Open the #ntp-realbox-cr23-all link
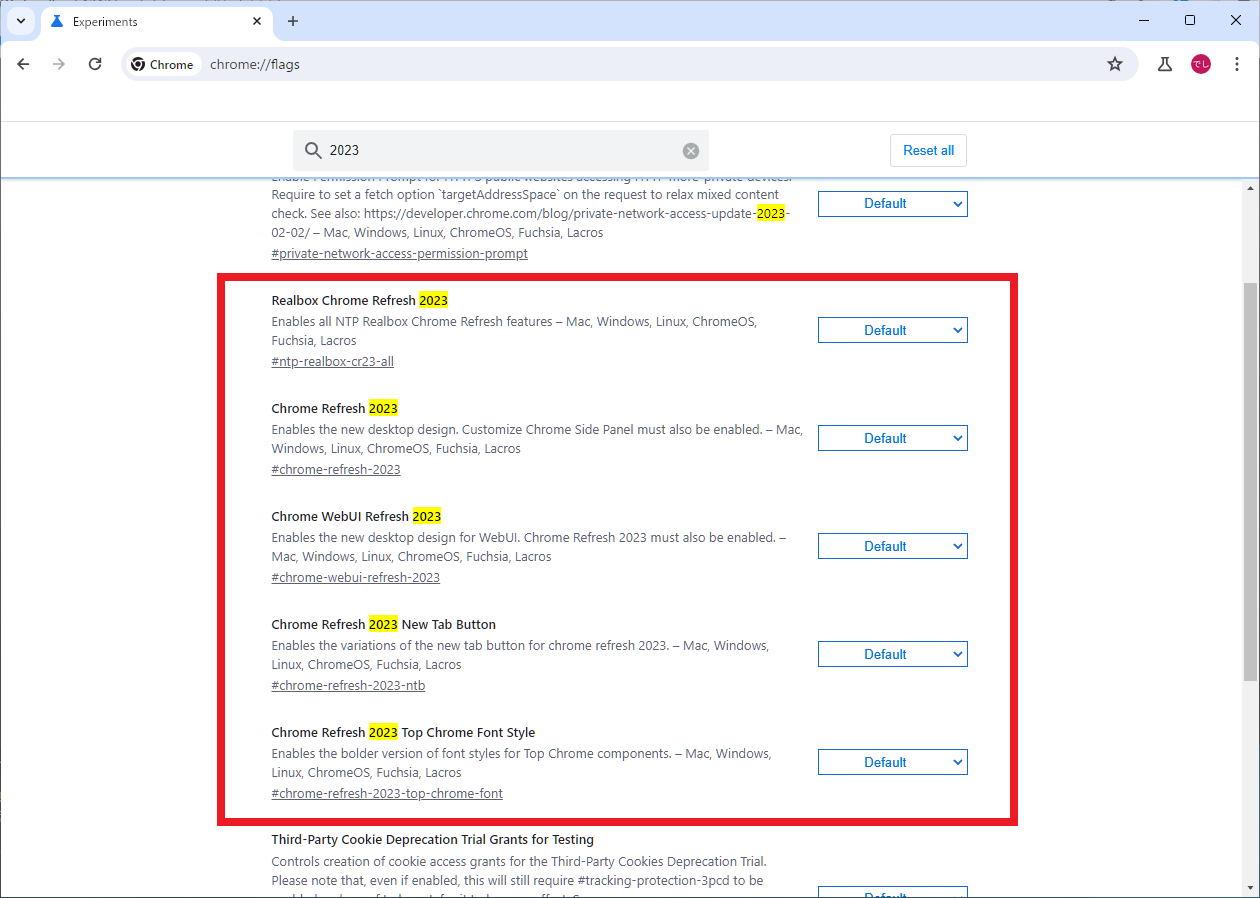This screenshot has height=898, width=1260. pos(333,362)
